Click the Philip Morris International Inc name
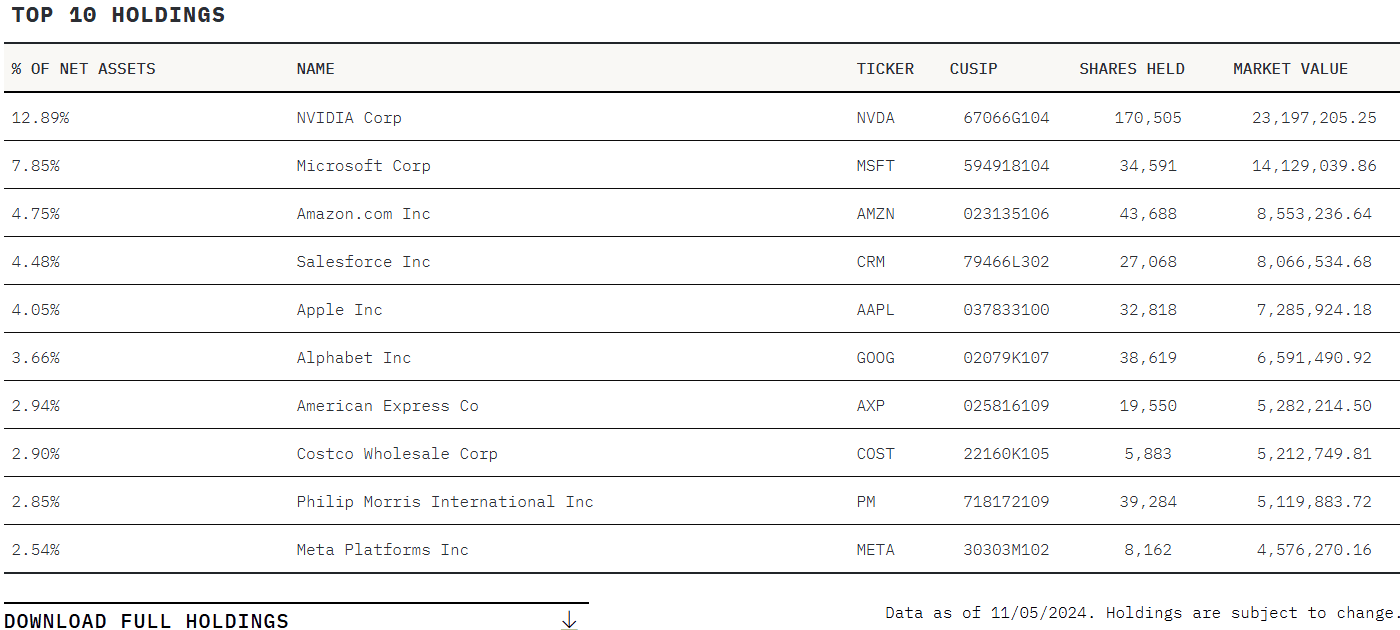The image size is (1400, 630). point(445,502)
